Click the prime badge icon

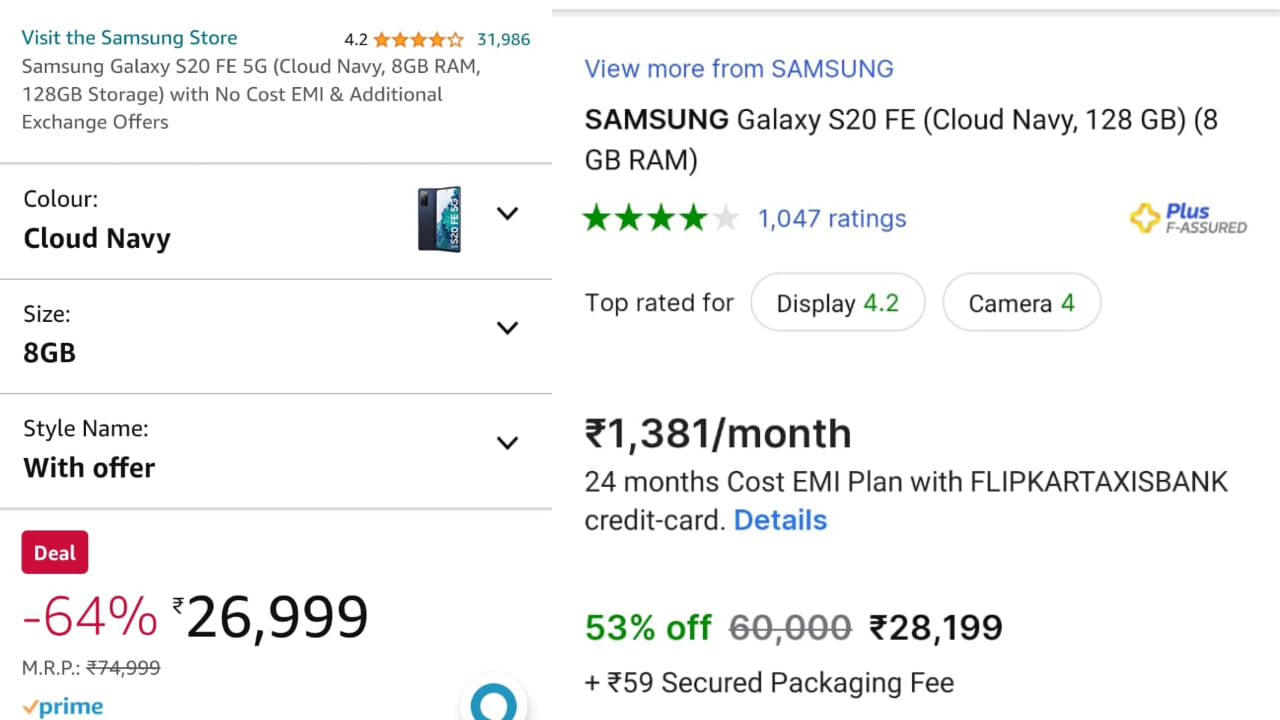tap(63, 707)
